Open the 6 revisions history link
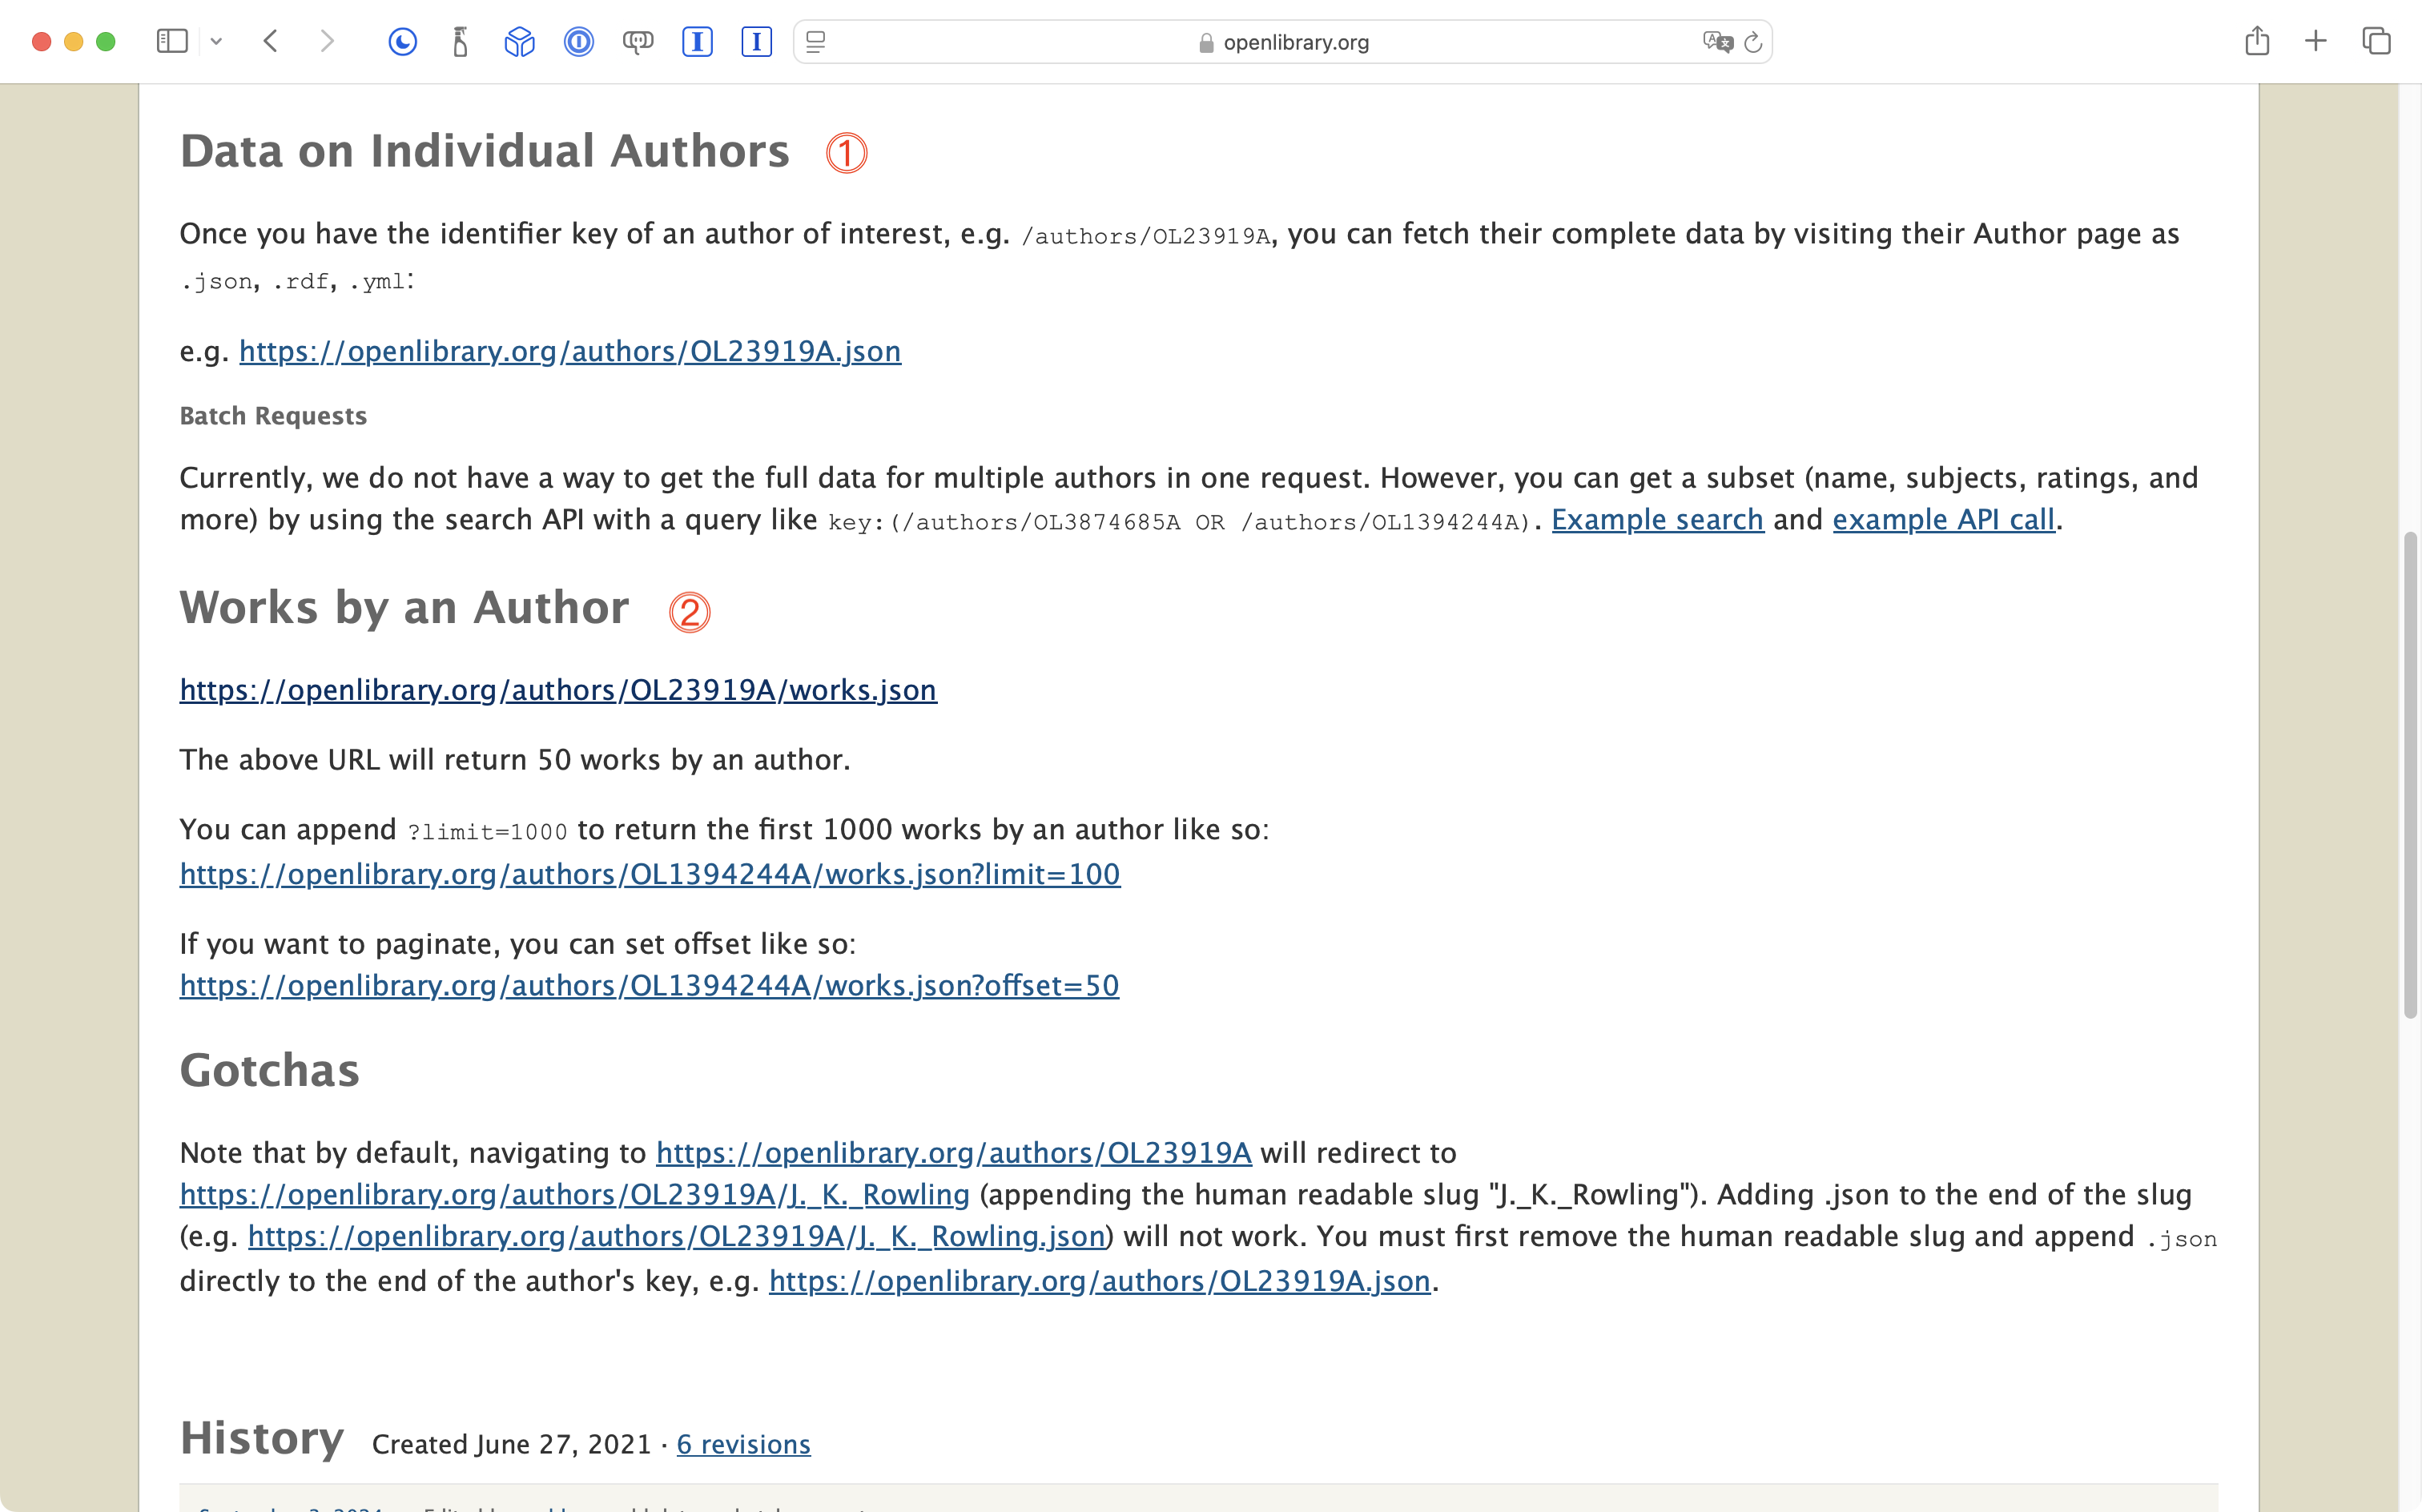The width and height of the screenshot is (2422, 1512). tap(743, 1444)
